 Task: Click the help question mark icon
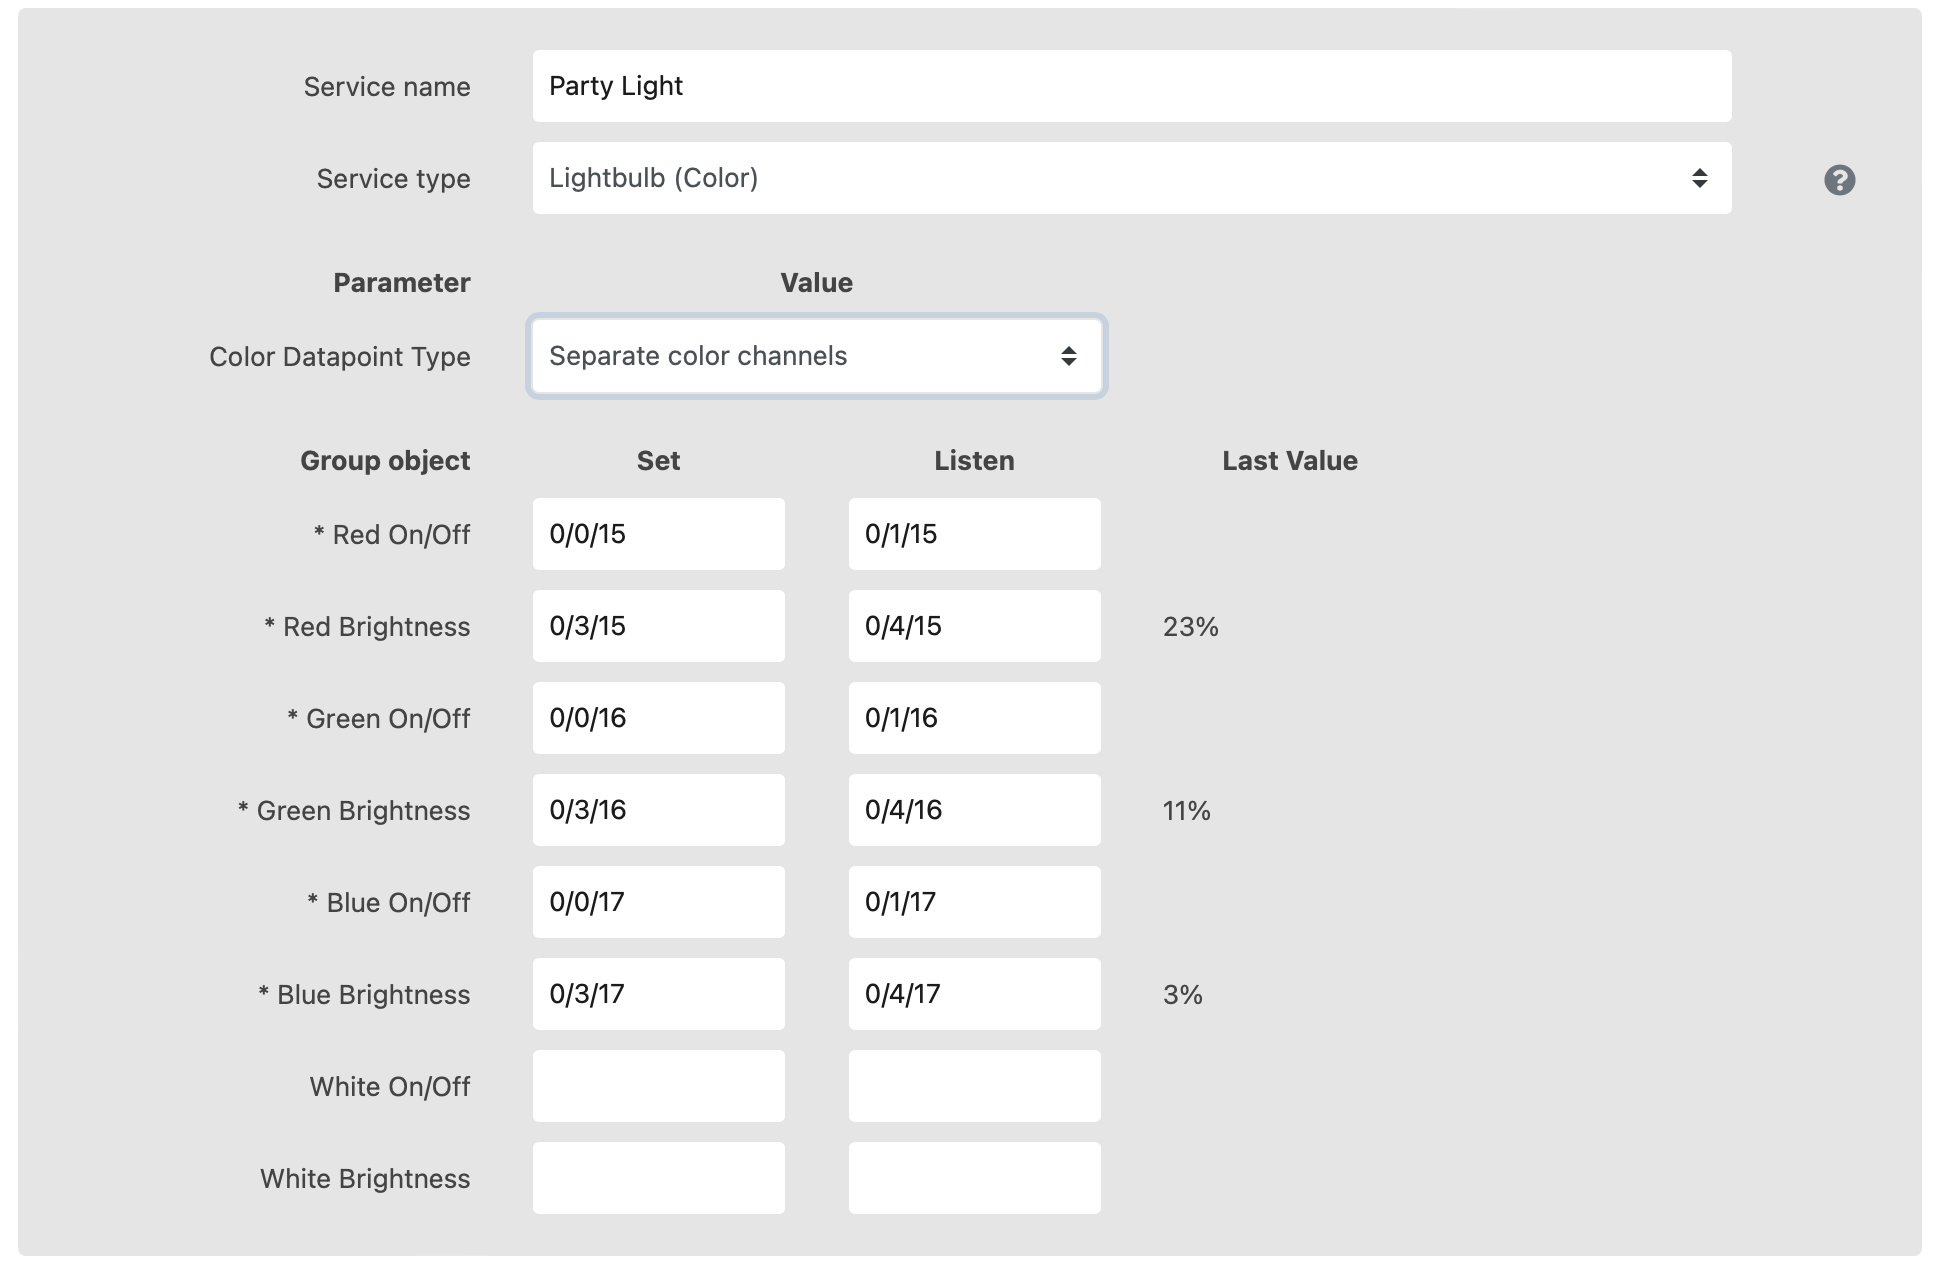[1839, 180]
